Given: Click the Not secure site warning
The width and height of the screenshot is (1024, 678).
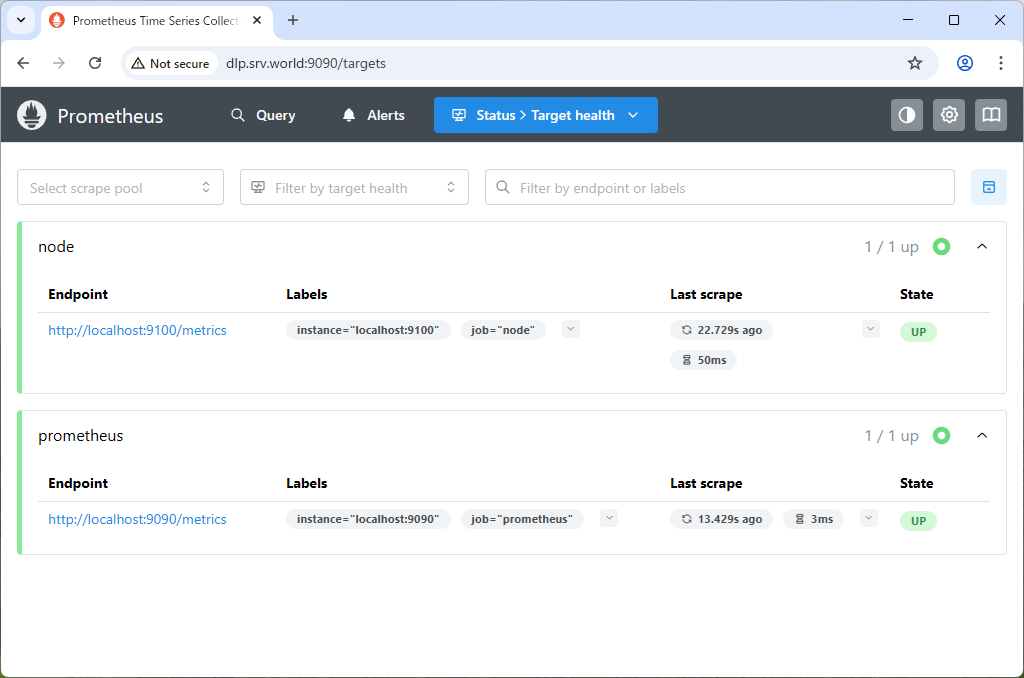Looking at the screenshot, I should (170, 63).
